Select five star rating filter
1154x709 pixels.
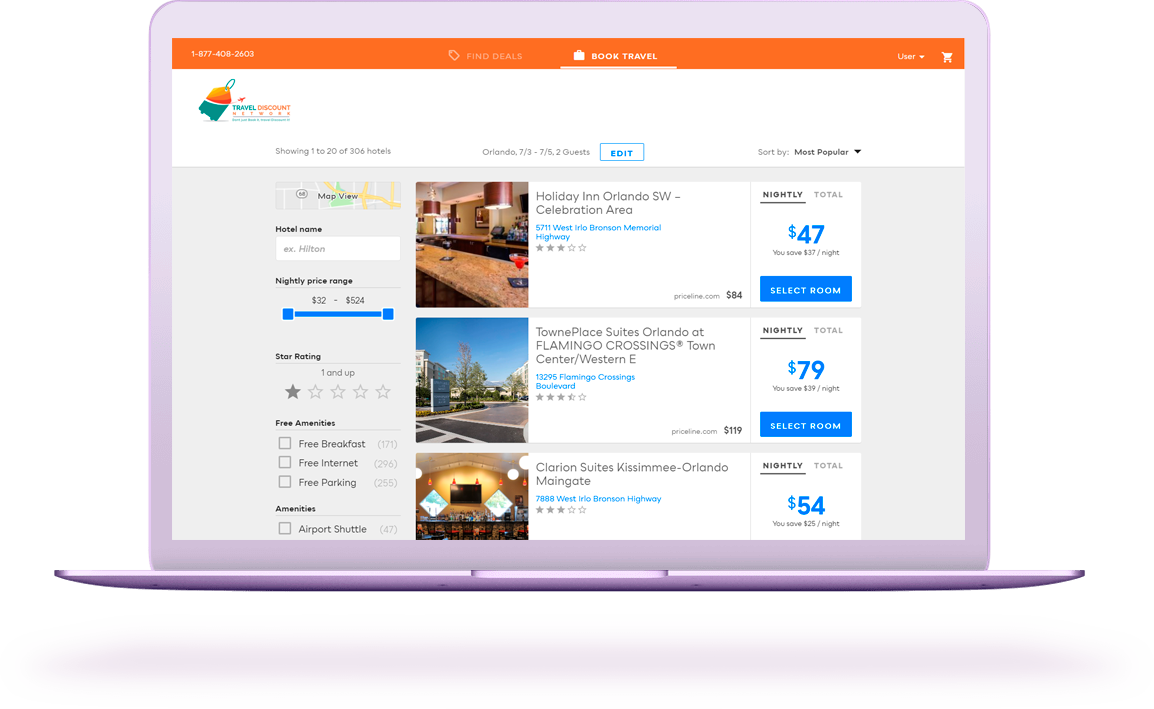pyautogui.click(x=383, y=392)
